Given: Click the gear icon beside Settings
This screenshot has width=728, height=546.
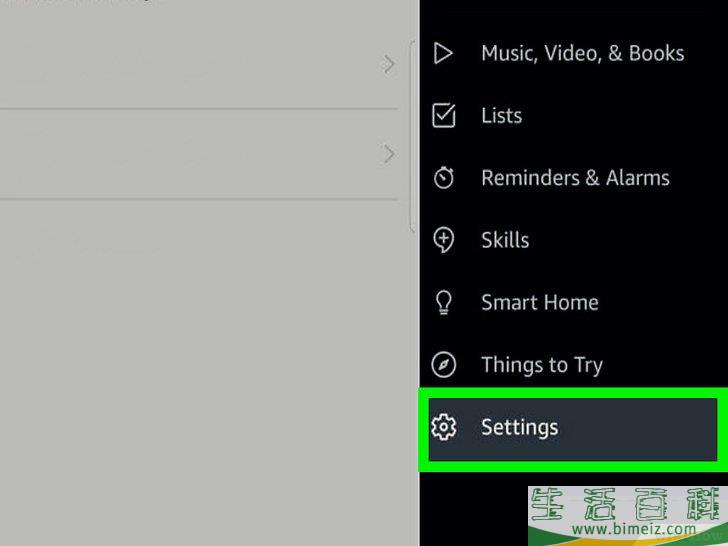Looking at the screenshot, I should click(x=443, y=427).
